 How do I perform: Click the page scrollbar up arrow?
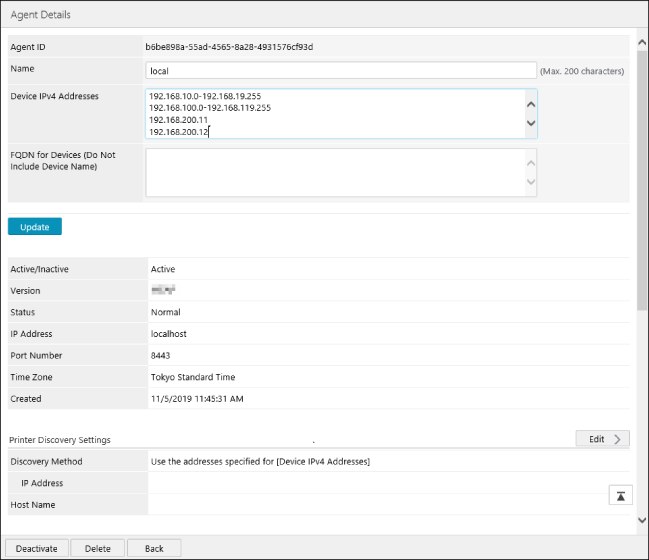click(x=641, y=41)
